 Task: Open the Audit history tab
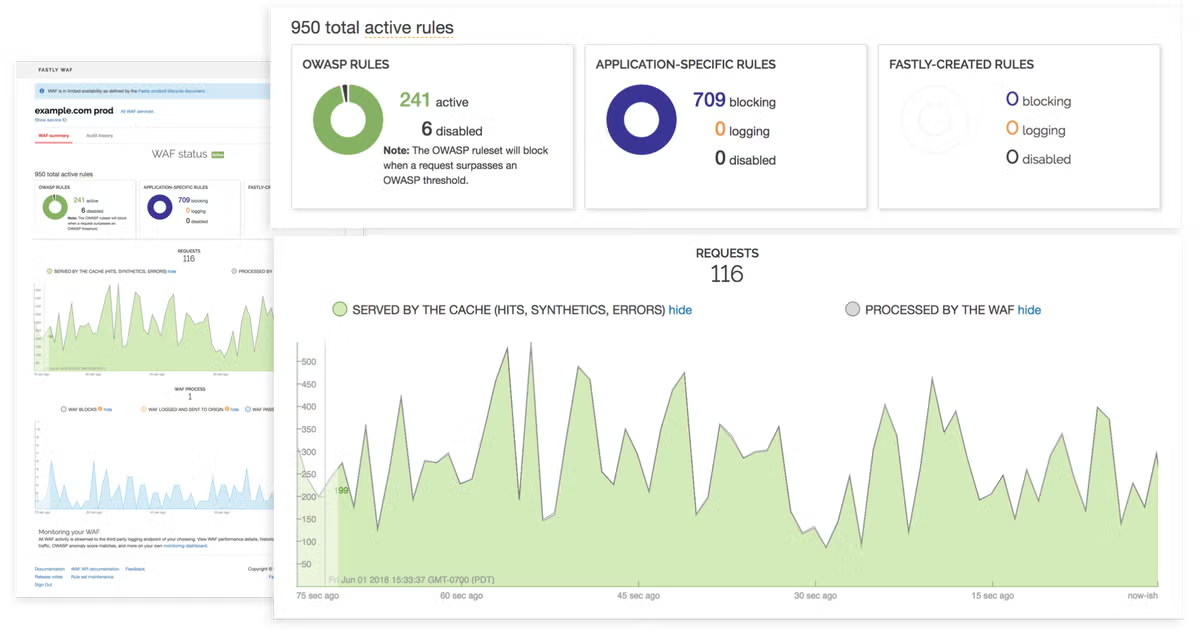click(99, 135)
